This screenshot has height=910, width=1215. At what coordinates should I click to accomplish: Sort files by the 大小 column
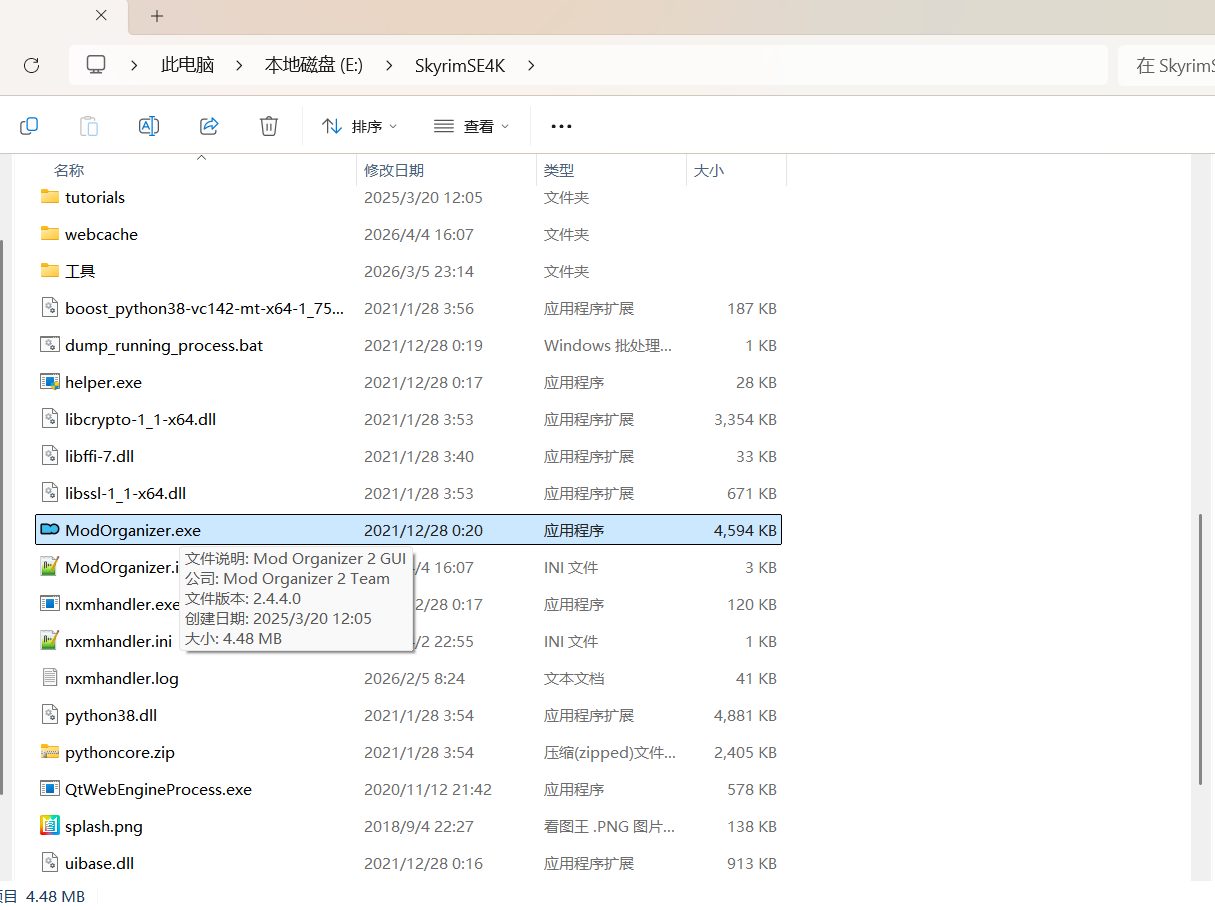708,170
